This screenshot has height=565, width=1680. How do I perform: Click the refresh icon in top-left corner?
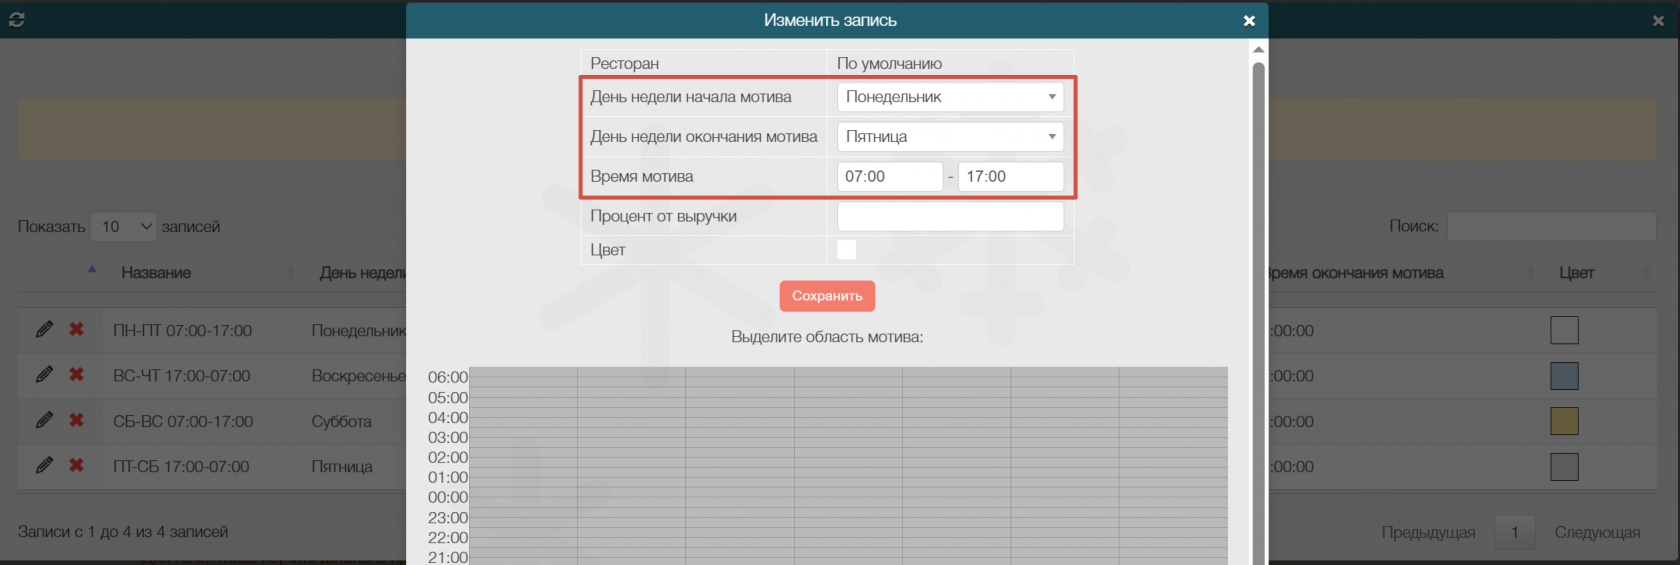click(x=16, y=20)
